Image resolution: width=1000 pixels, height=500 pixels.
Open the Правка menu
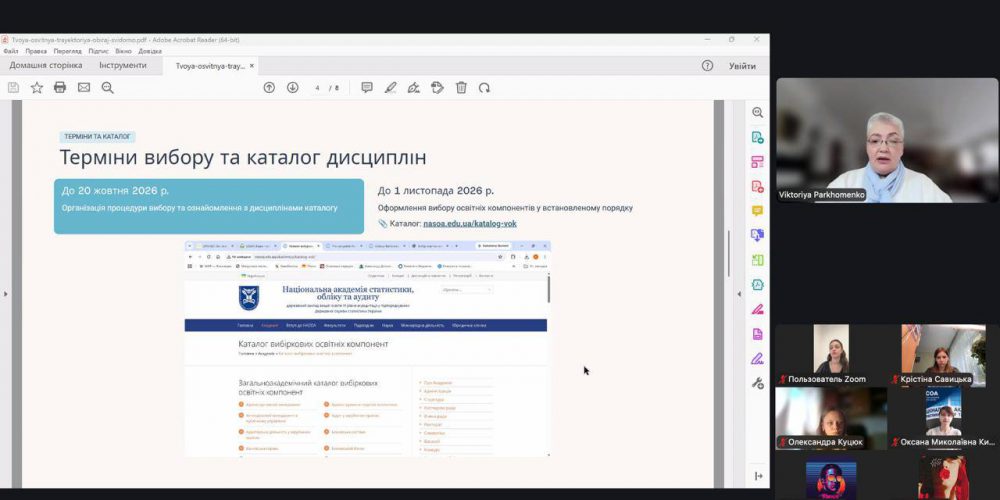tap(36, 51)
